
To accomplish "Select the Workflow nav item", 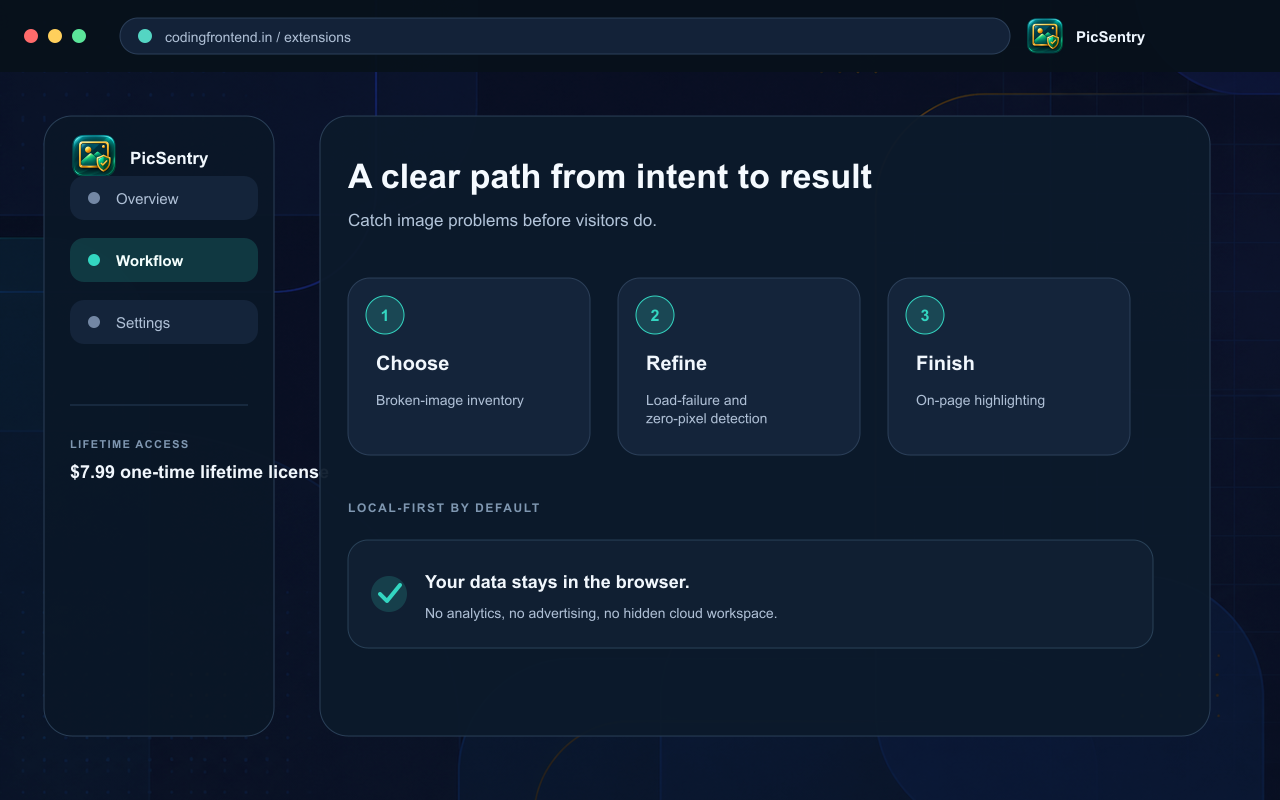I will (164, 260).
